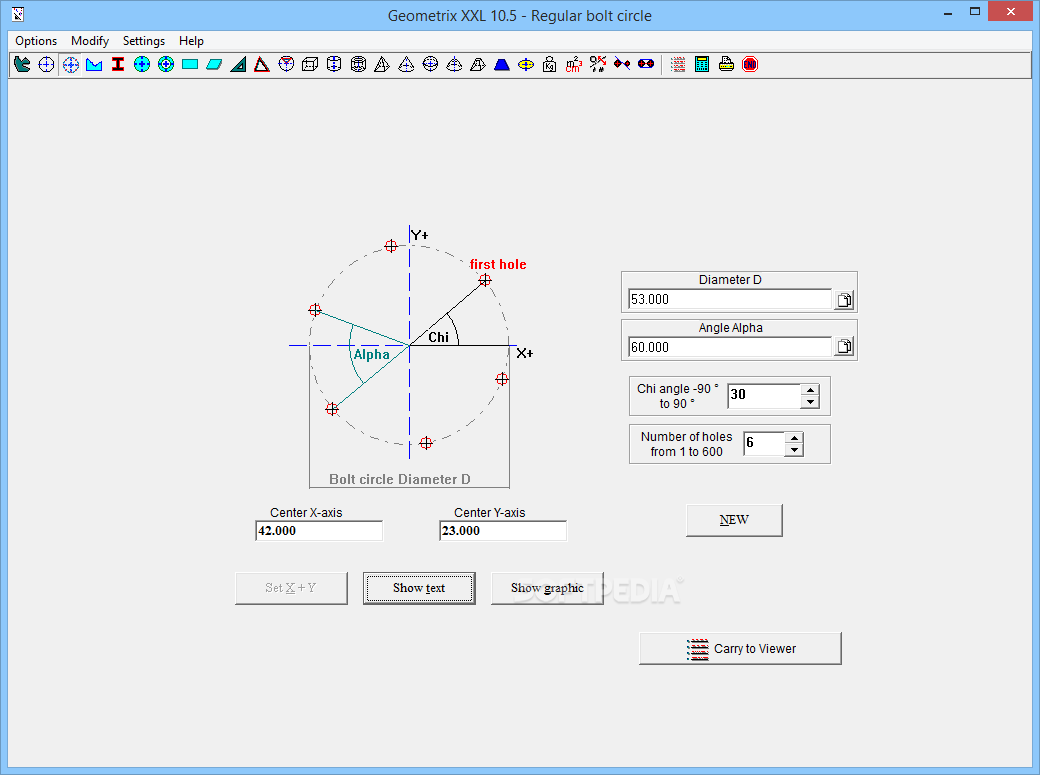Click the NEW button
The image size is (1040, 775).
click(734, 520)
